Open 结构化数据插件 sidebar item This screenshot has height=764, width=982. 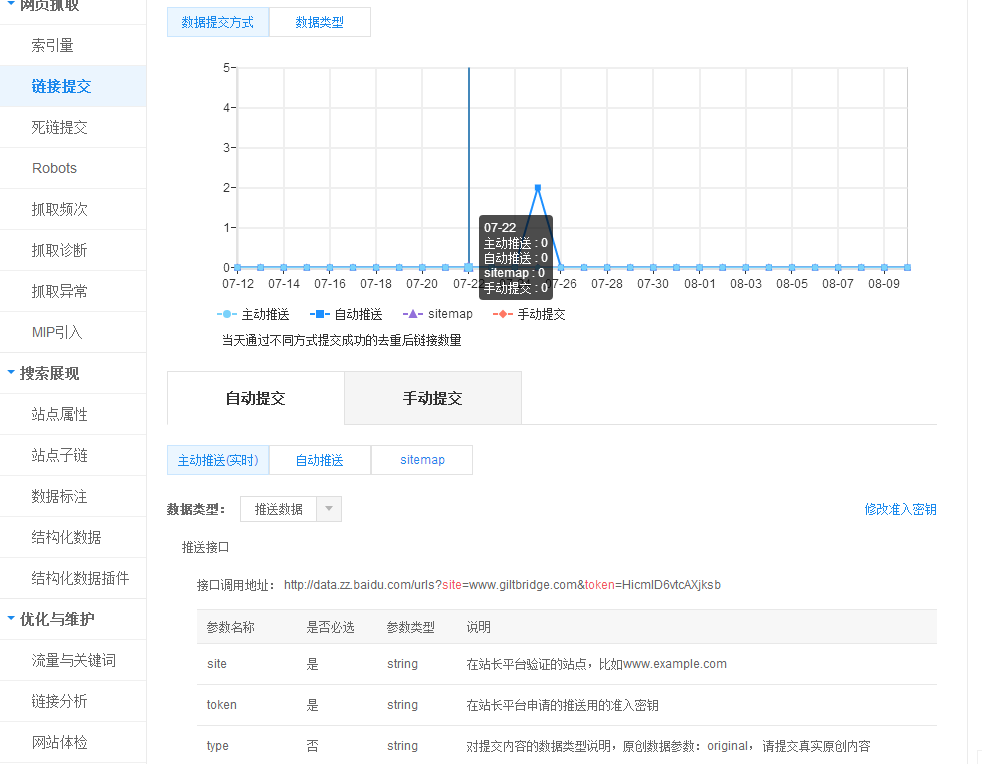[80, 578]
